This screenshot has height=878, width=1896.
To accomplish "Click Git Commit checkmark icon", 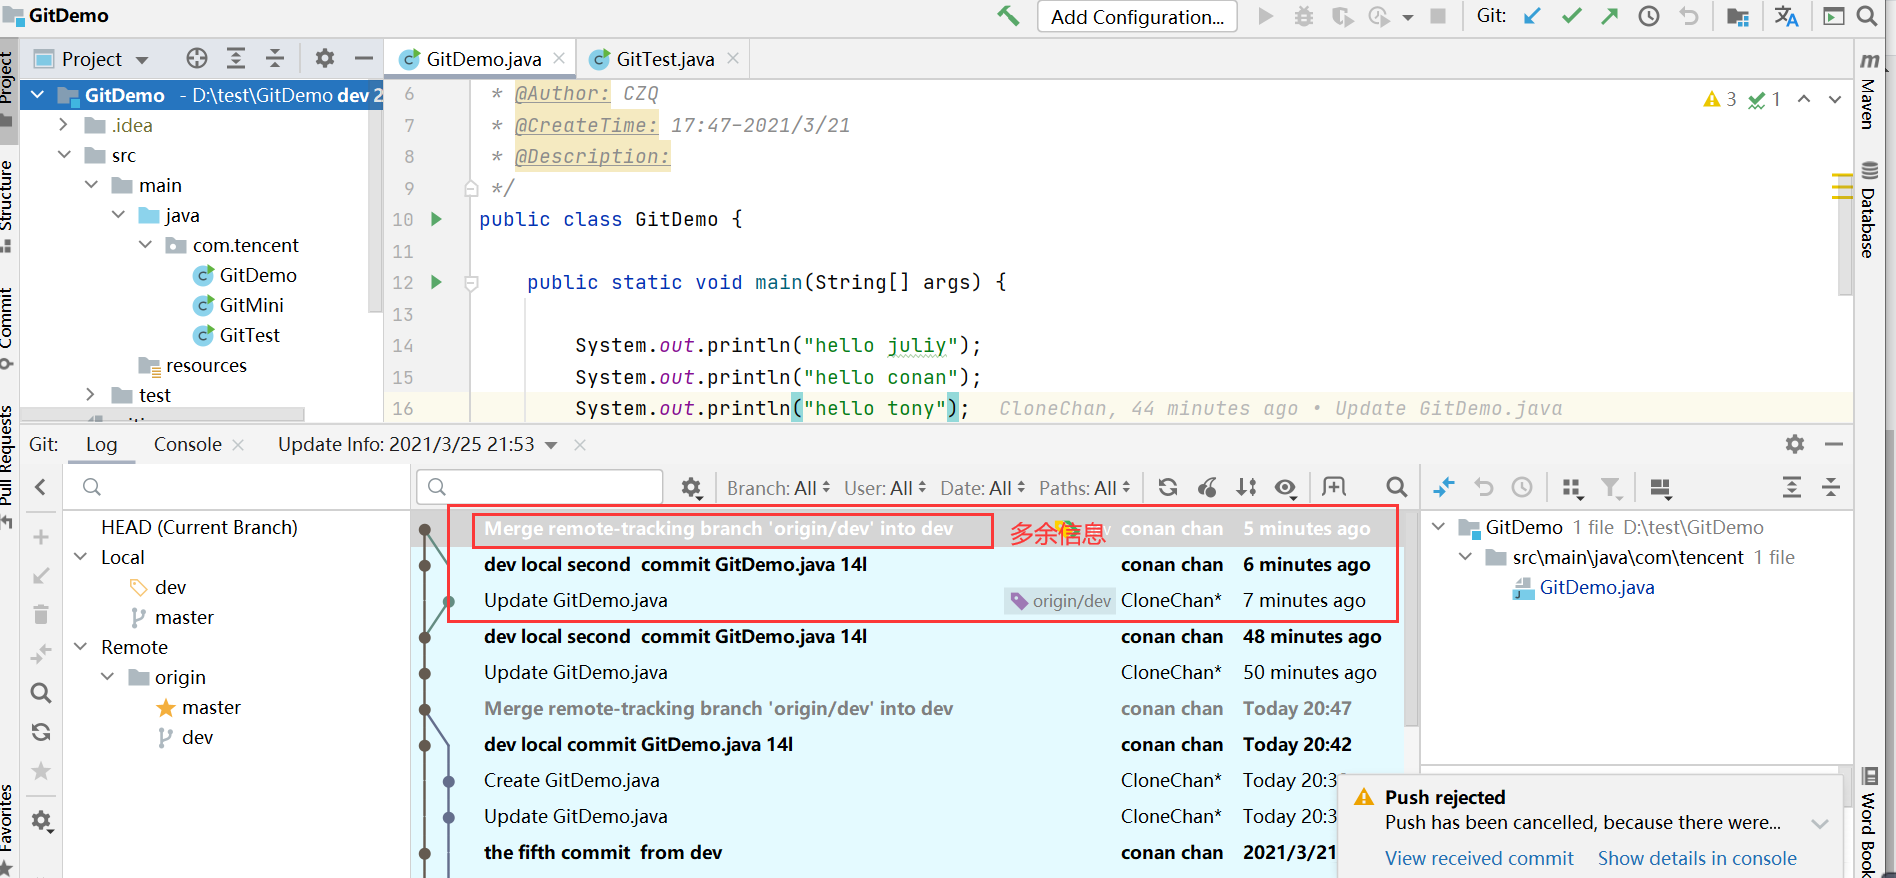I will 1571,16.
